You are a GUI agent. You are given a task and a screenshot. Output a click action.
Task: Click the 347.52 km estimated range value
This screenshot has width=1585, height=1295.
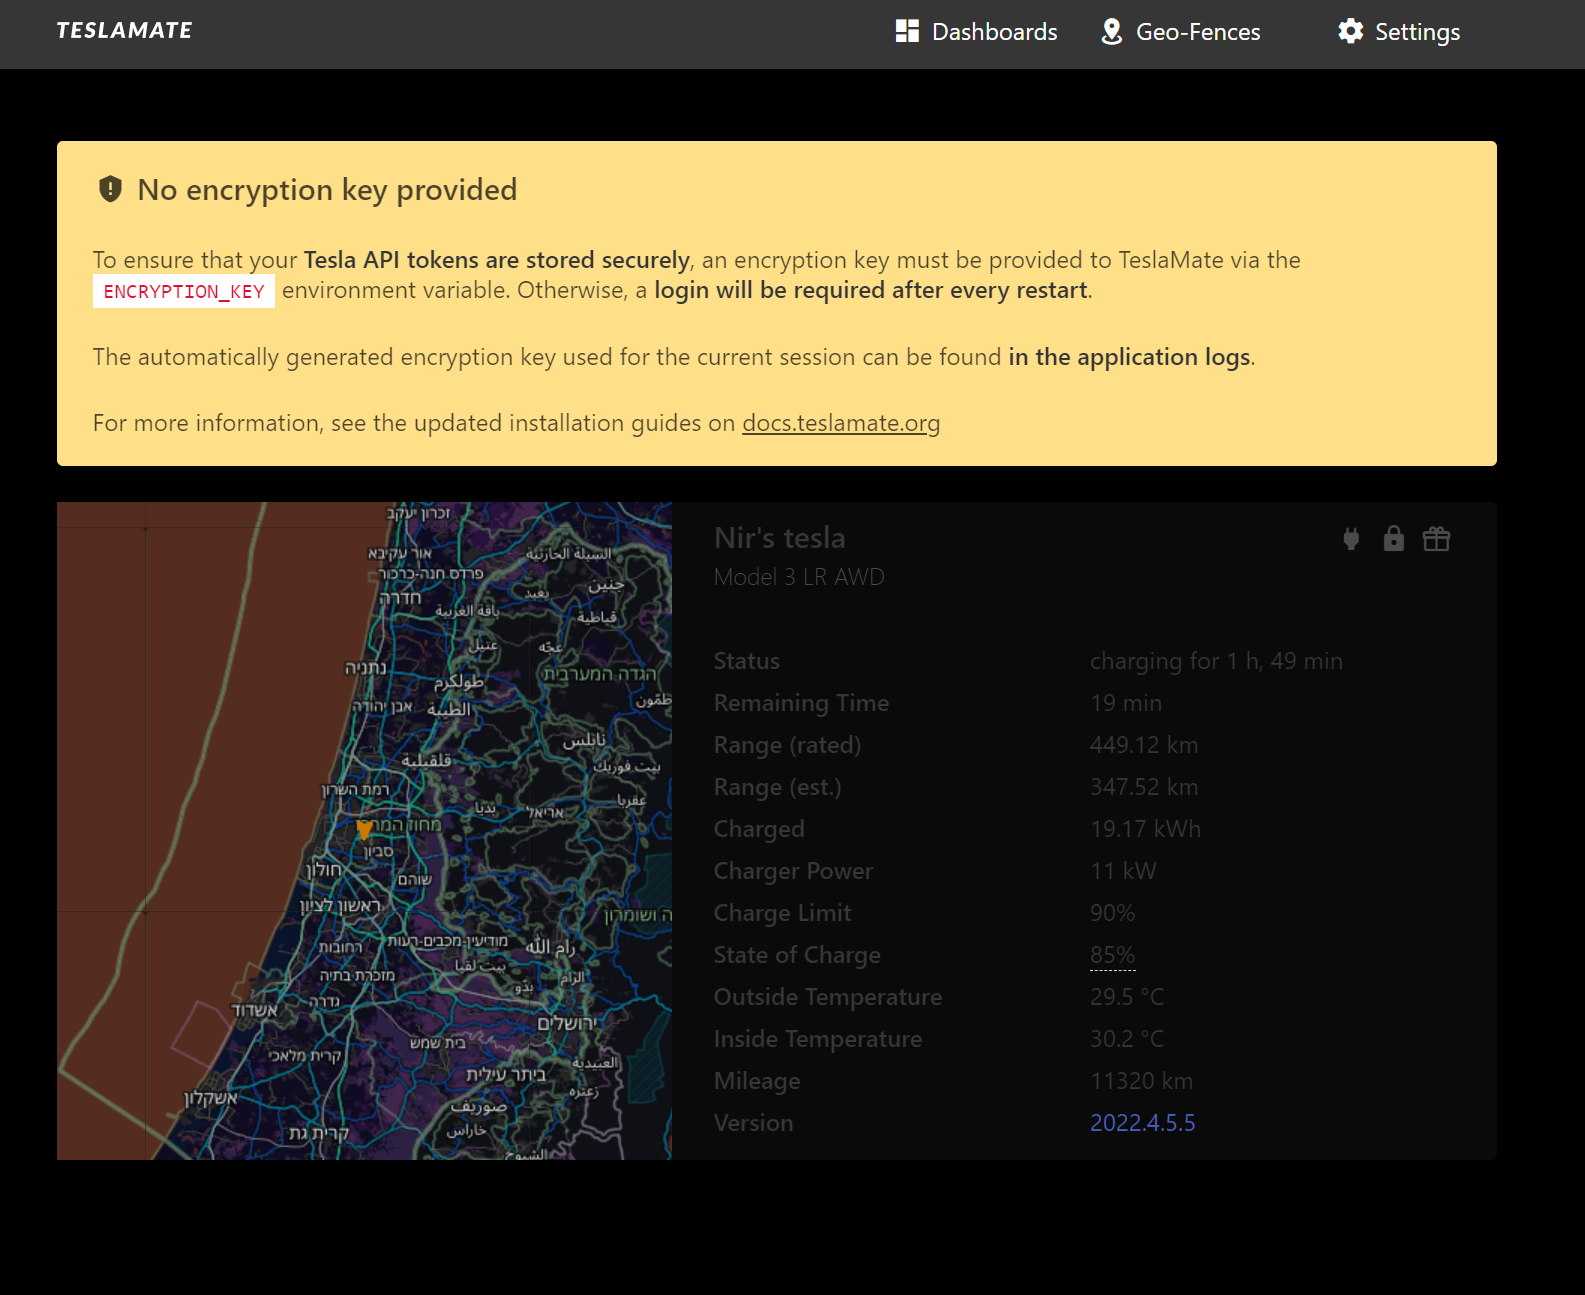coord(1144,787)
